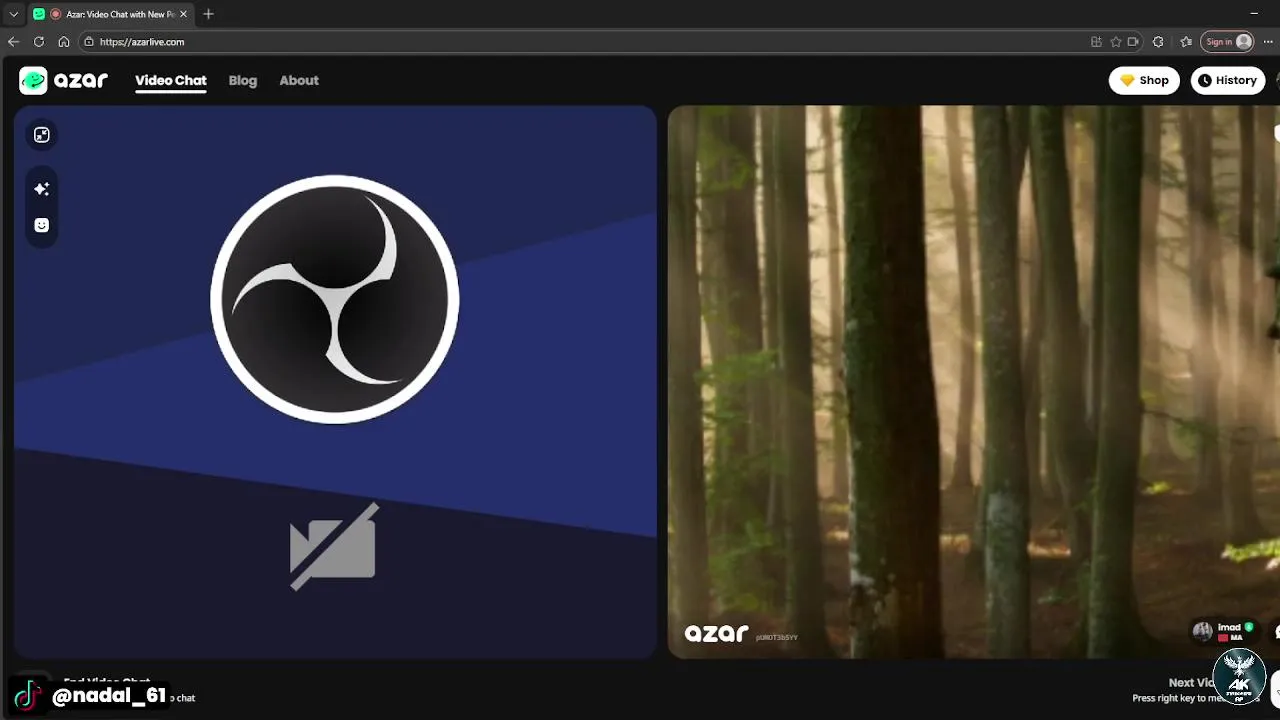
Task: Open imad's profile badge
Action: [x=1223, y=632]
